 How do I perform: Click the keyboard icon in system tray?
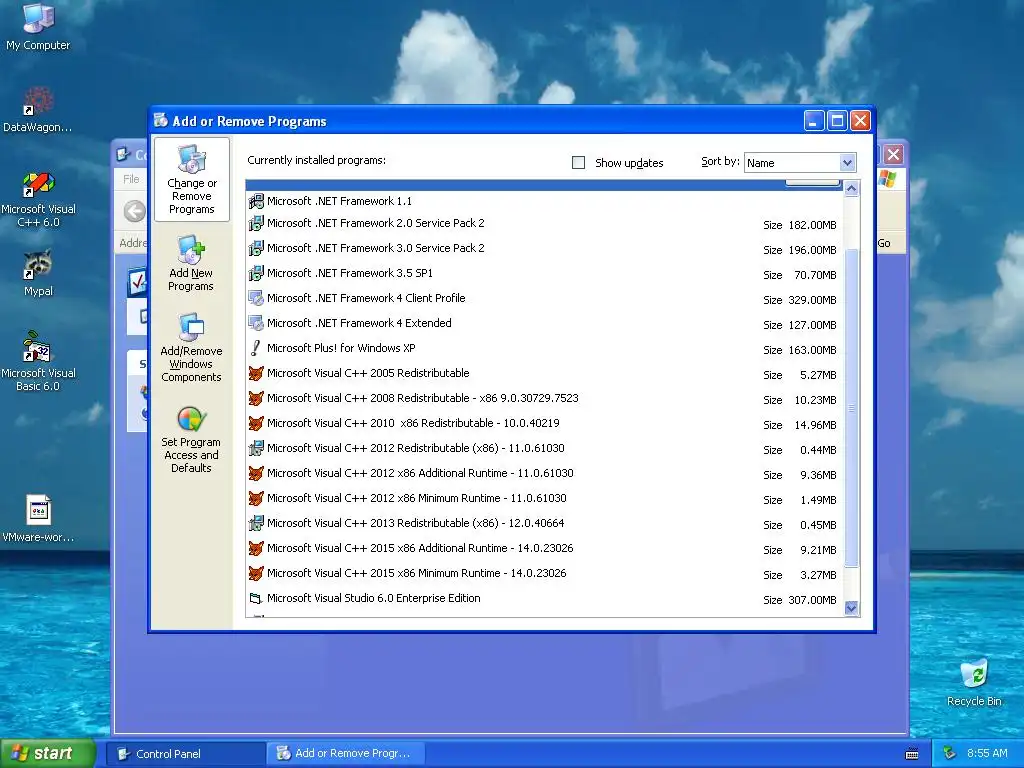pos(912,754)
